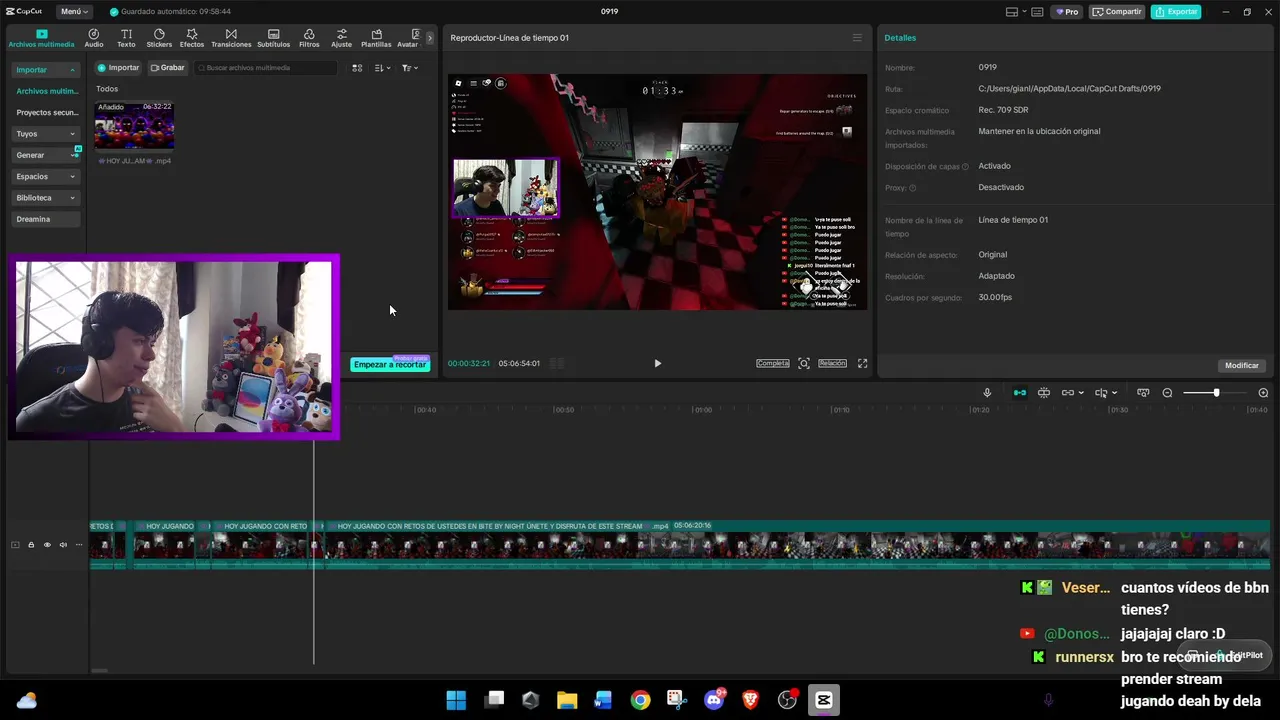Expand the Tuyos section
The image size is (1280, 720).
pos(45,133)
